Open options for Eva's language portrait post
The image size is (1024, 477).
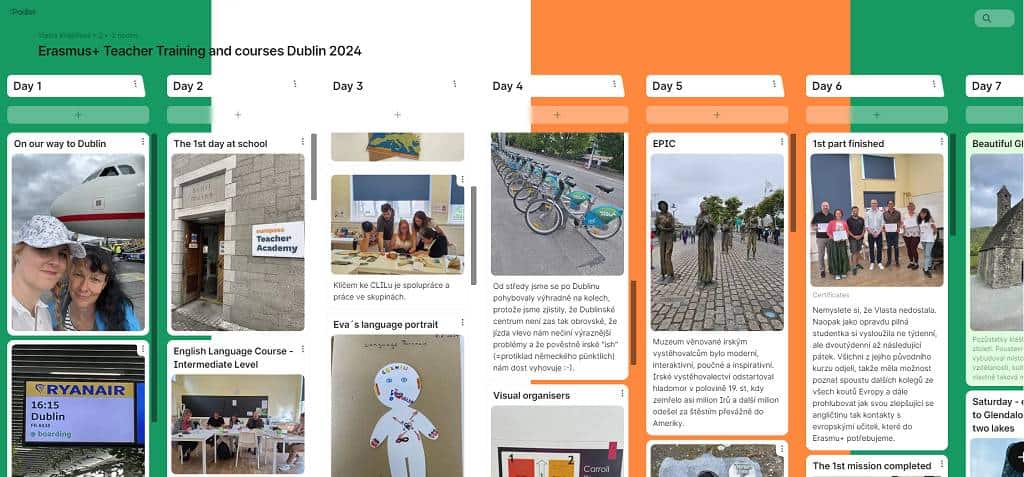click(462, 323)
